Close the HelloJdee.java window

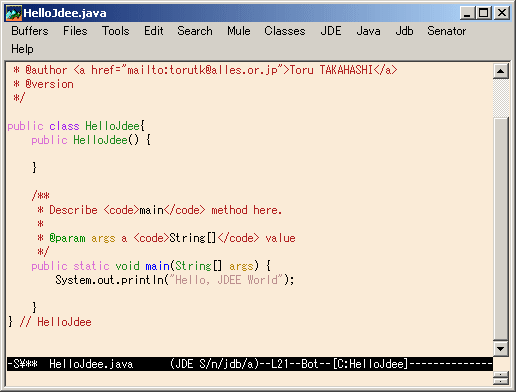tap(502, 13)
